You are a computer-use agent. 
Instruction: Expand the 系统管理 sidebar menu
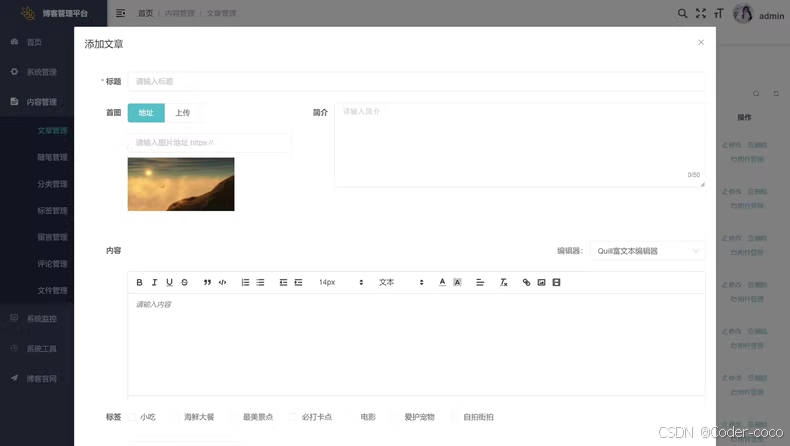tap(37, 72)
